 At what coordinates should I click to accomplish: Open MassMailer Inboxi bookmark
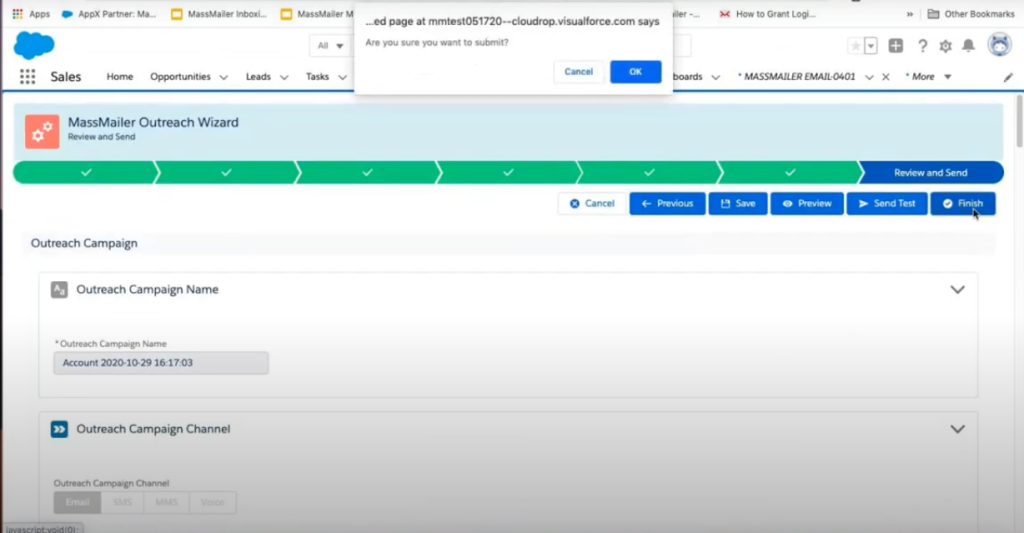(x=219, y=14)
